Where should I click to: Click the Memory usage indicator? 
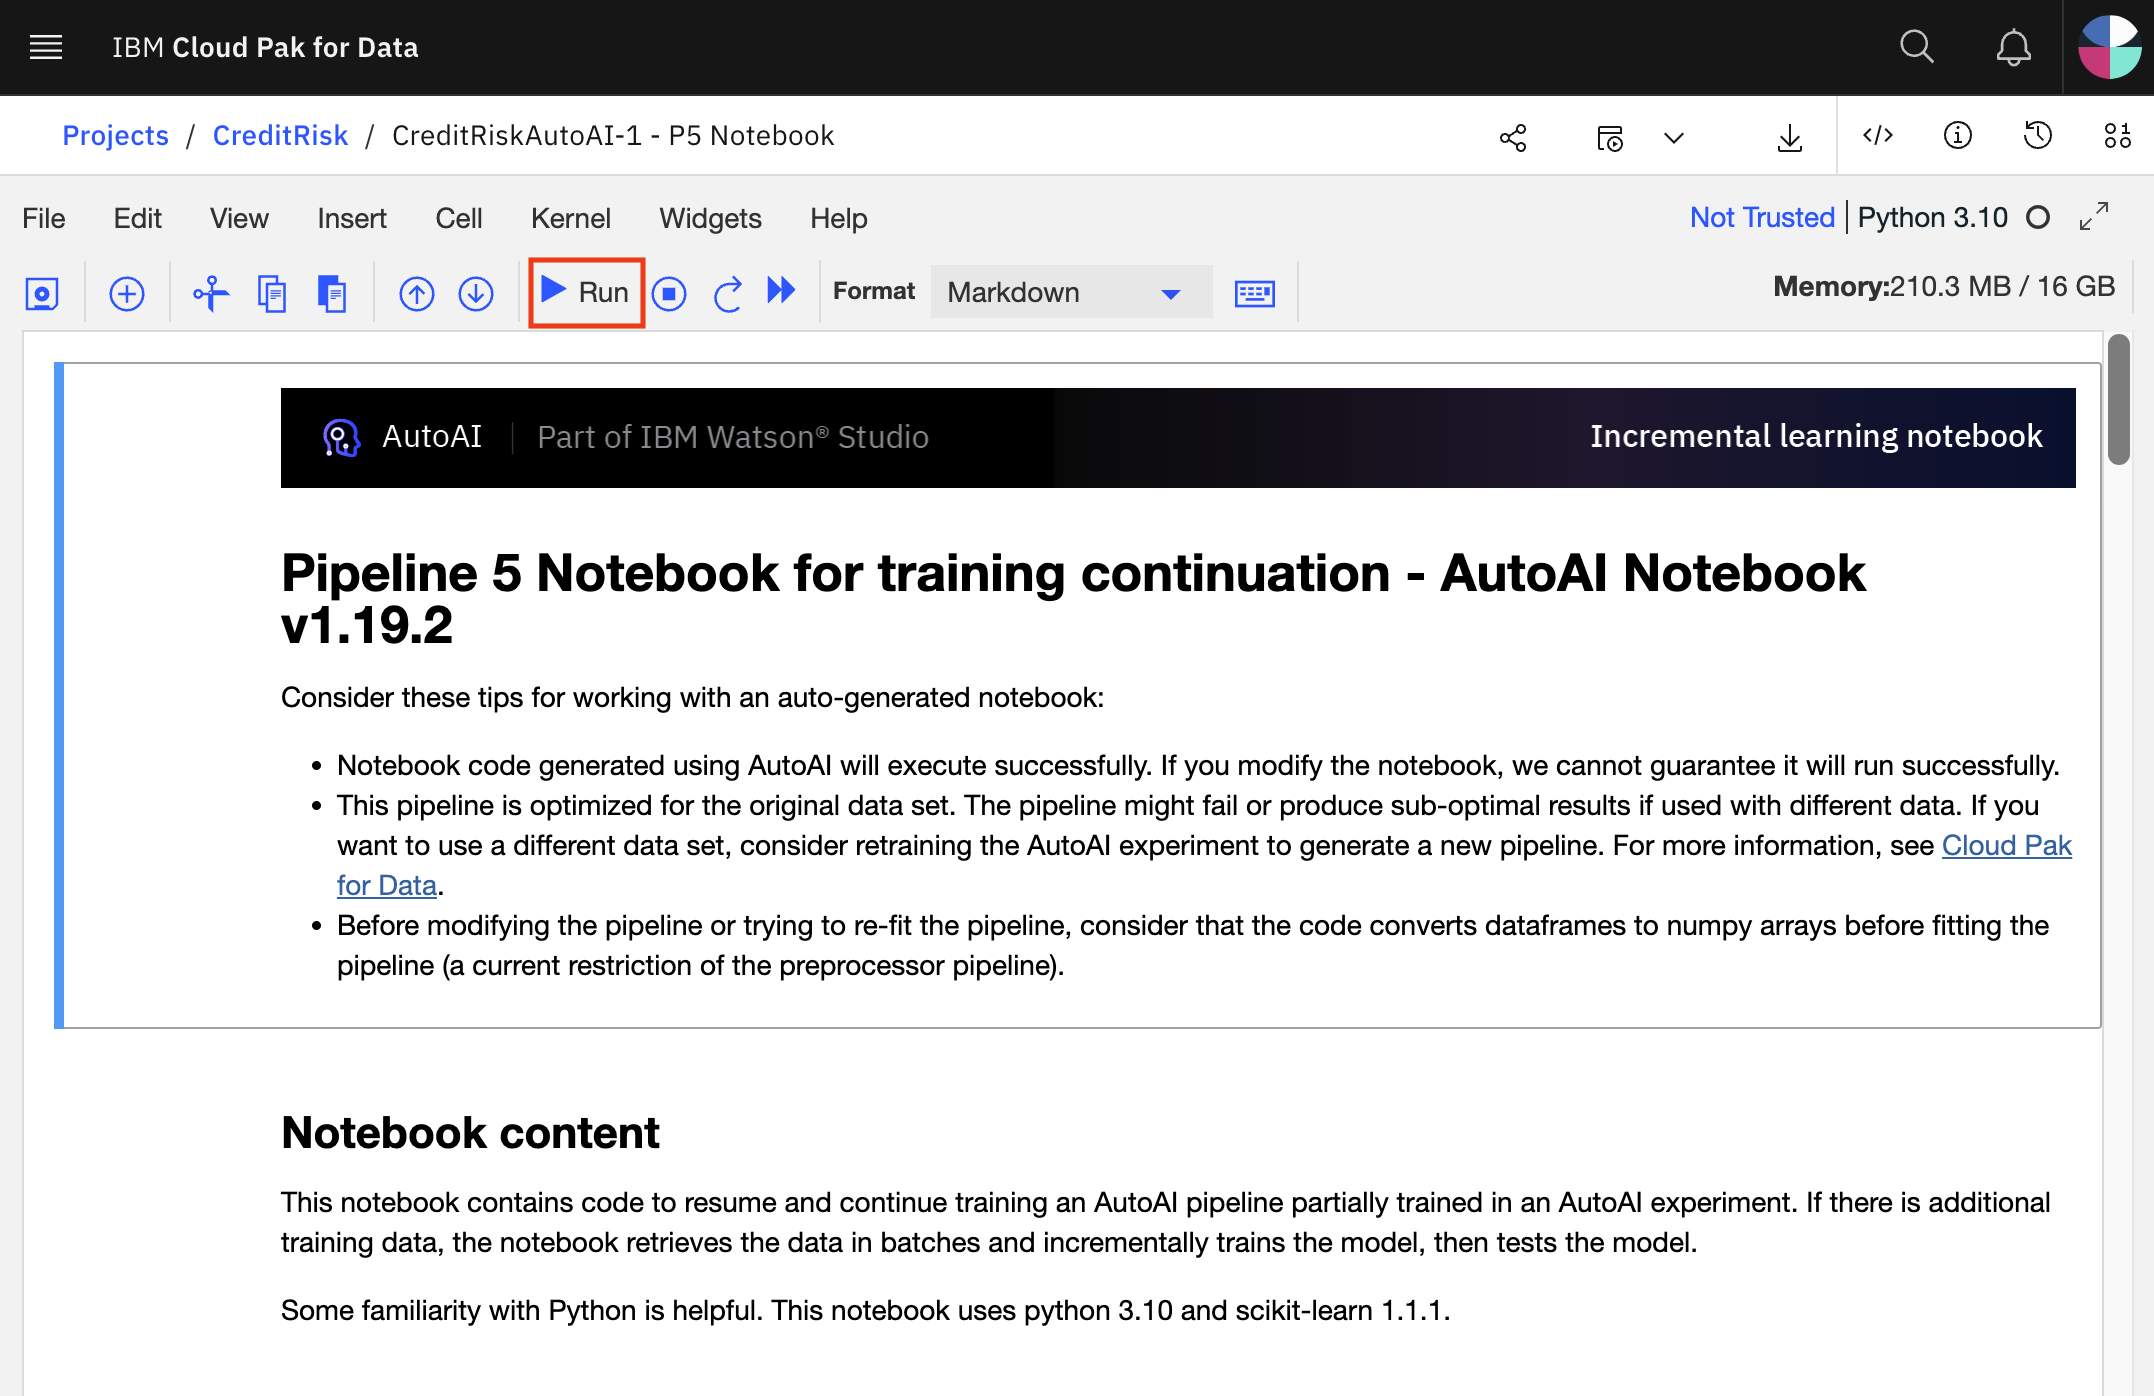click(1944, 287)
